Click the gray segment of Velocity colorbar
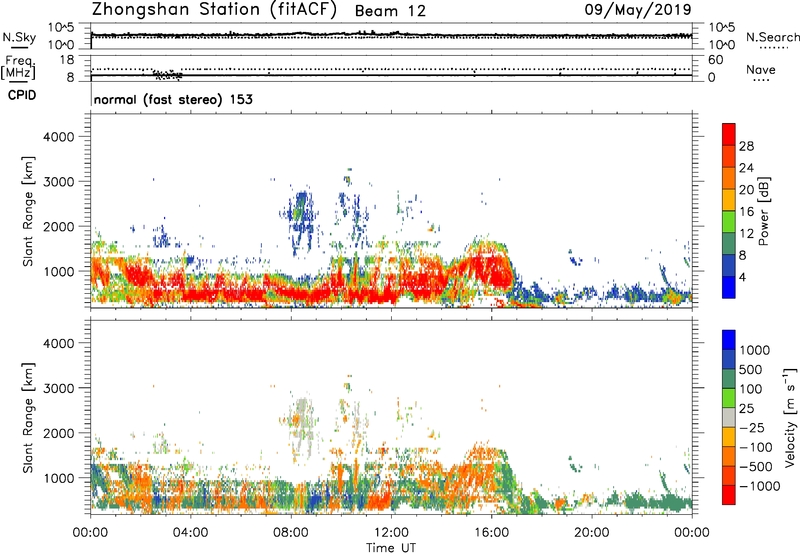Image resolution: width=800 pixels, height=554 pixels. tap(729, 417)
